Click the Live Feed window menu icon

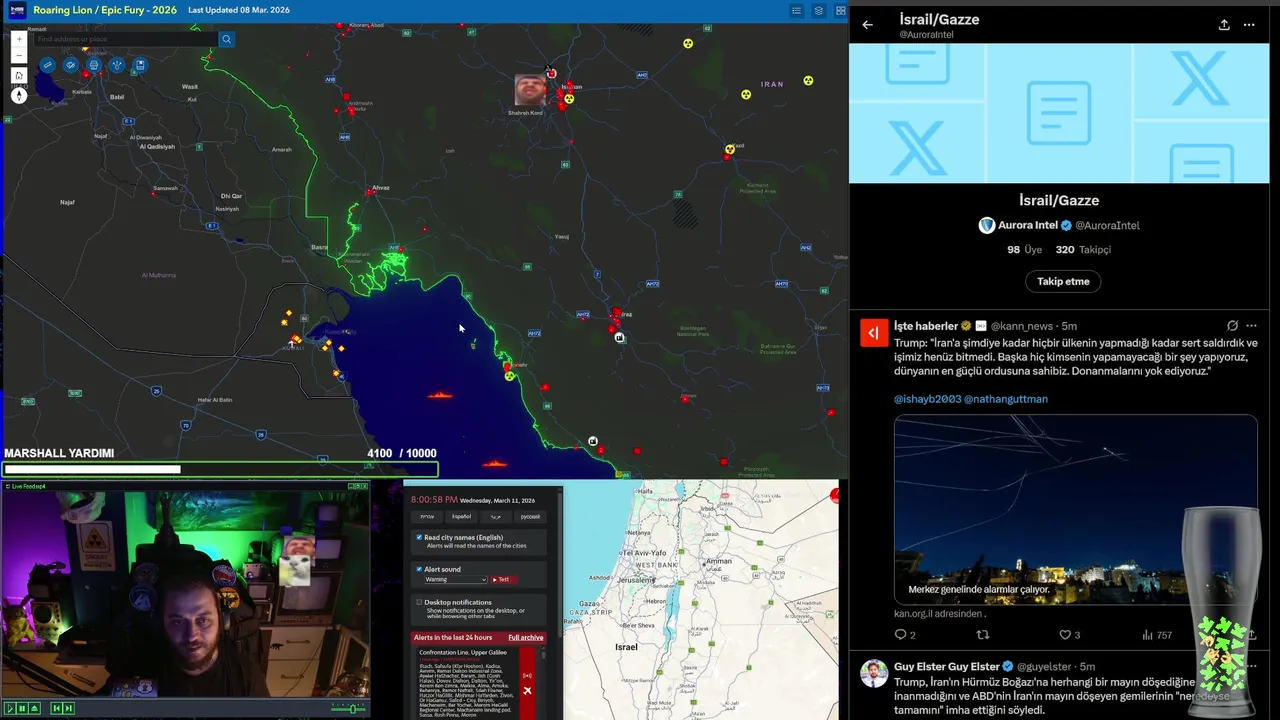pyautogui.click(x=7, y=486)
